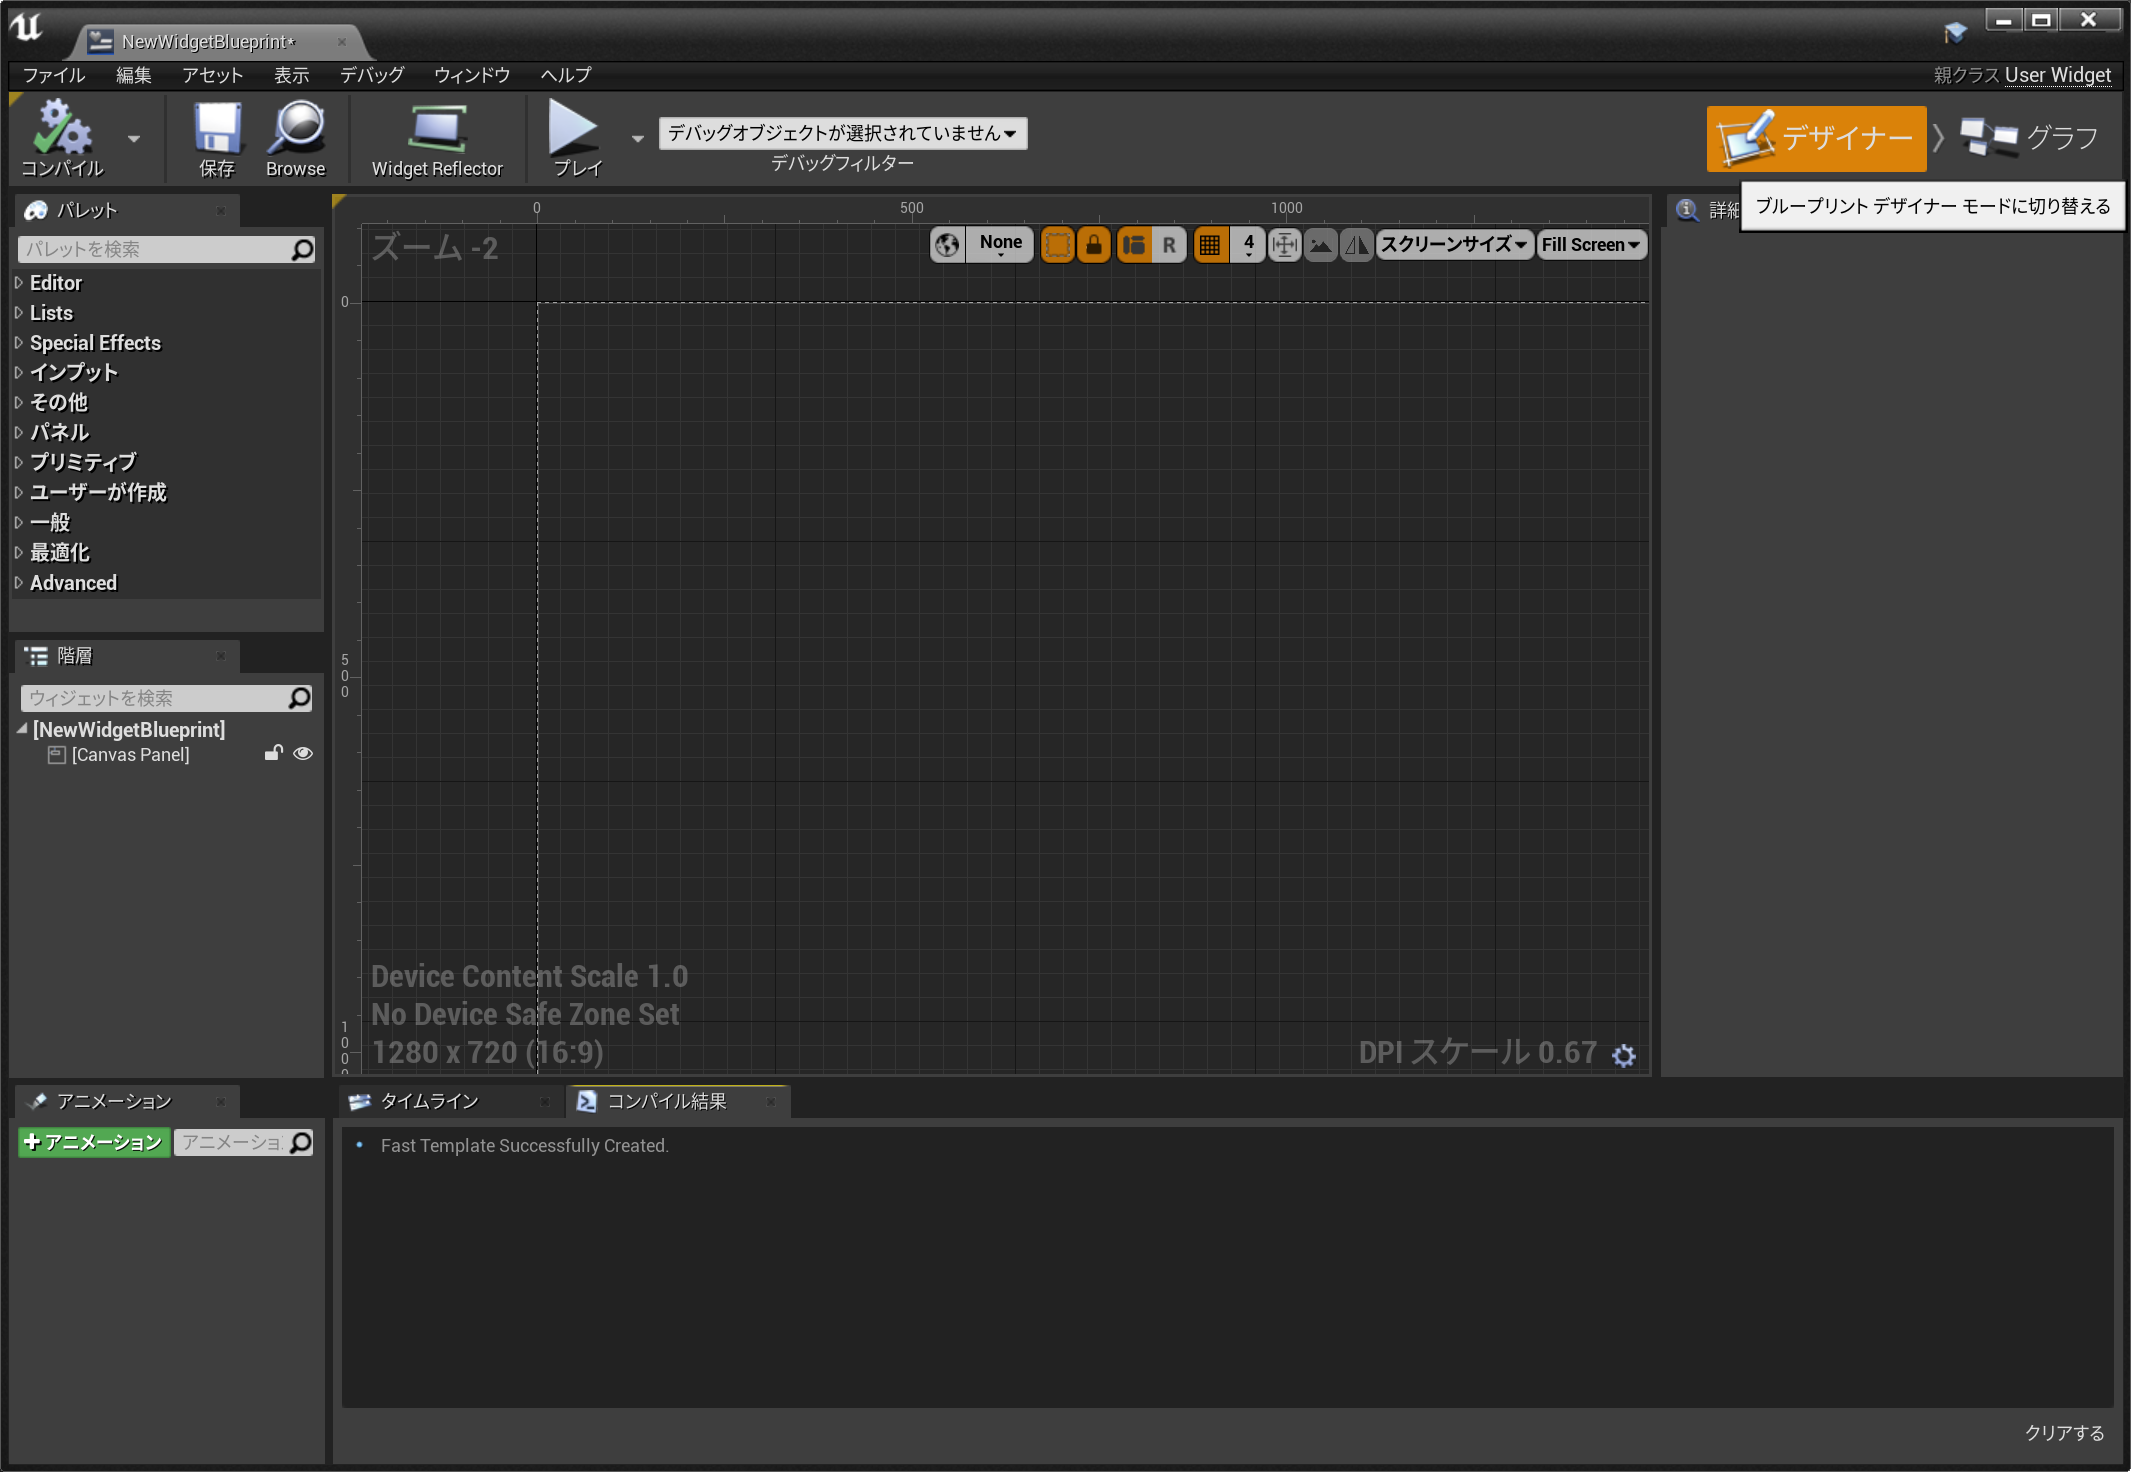The height and width of the screenshot is (1472, 2131).
Task: Open the DPI scale settings gear
Action: (1624, 1055)
